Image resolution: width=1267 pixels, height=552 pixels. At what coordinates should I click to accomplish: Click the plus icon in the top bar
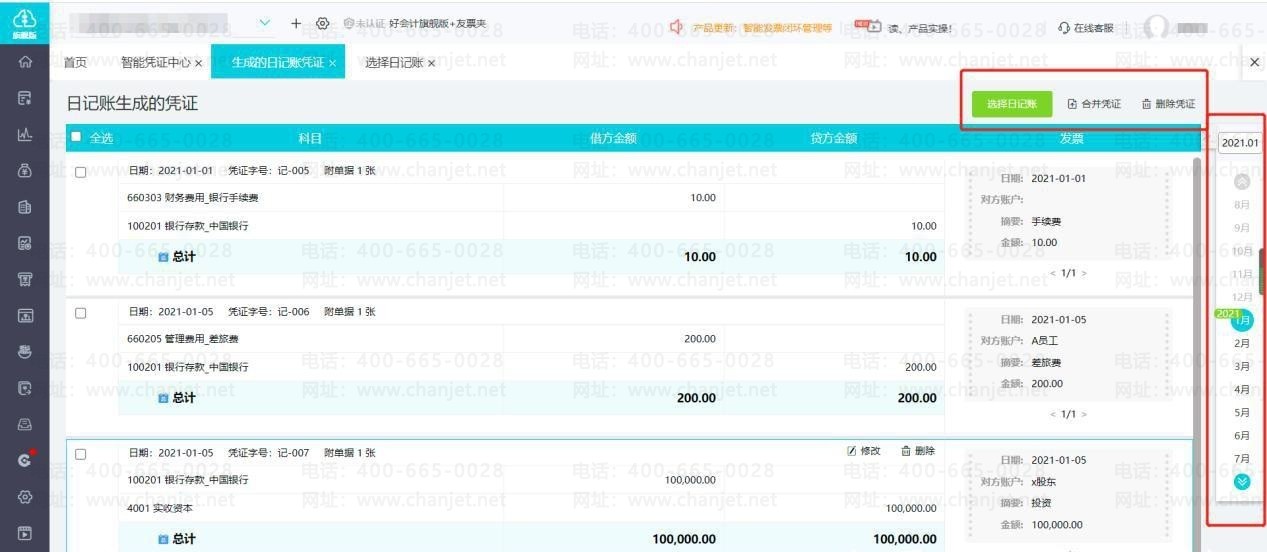pos(296,23)
